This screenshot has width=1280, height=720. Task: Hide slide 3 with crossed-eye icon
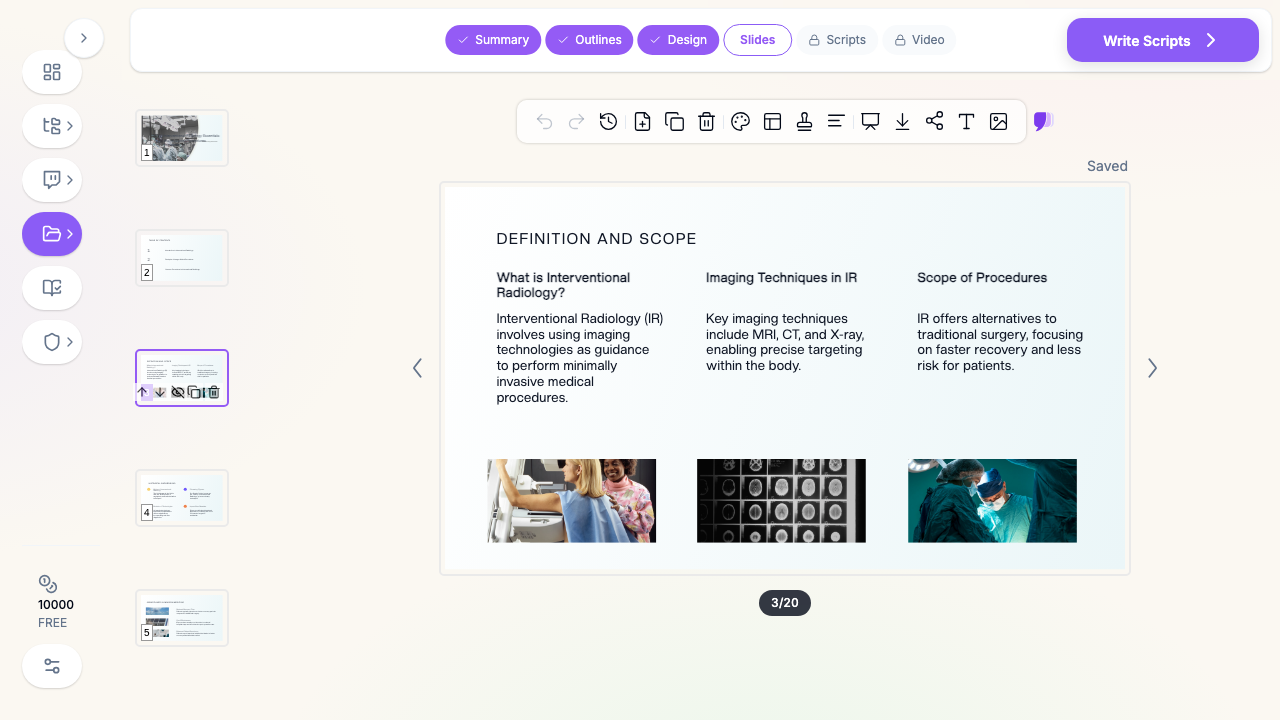coord(177,392)
